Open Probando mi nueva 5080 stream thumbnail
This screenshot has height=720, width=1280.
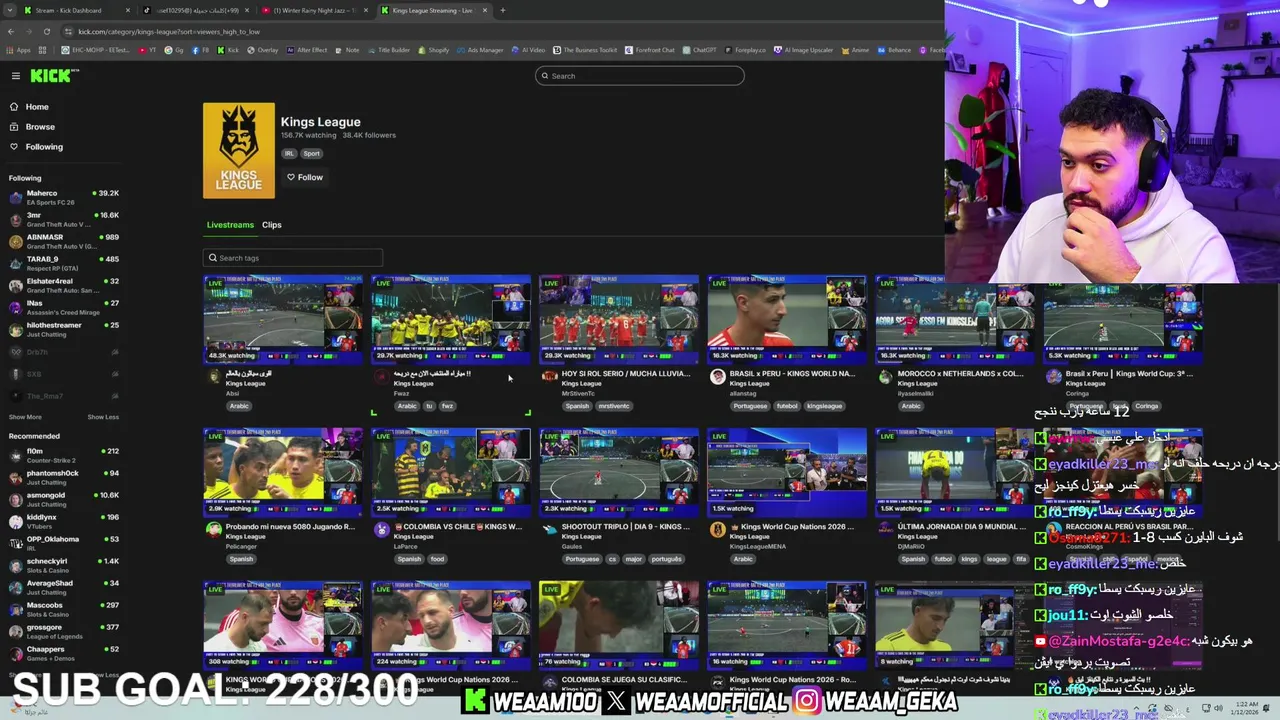pos(283,472)
